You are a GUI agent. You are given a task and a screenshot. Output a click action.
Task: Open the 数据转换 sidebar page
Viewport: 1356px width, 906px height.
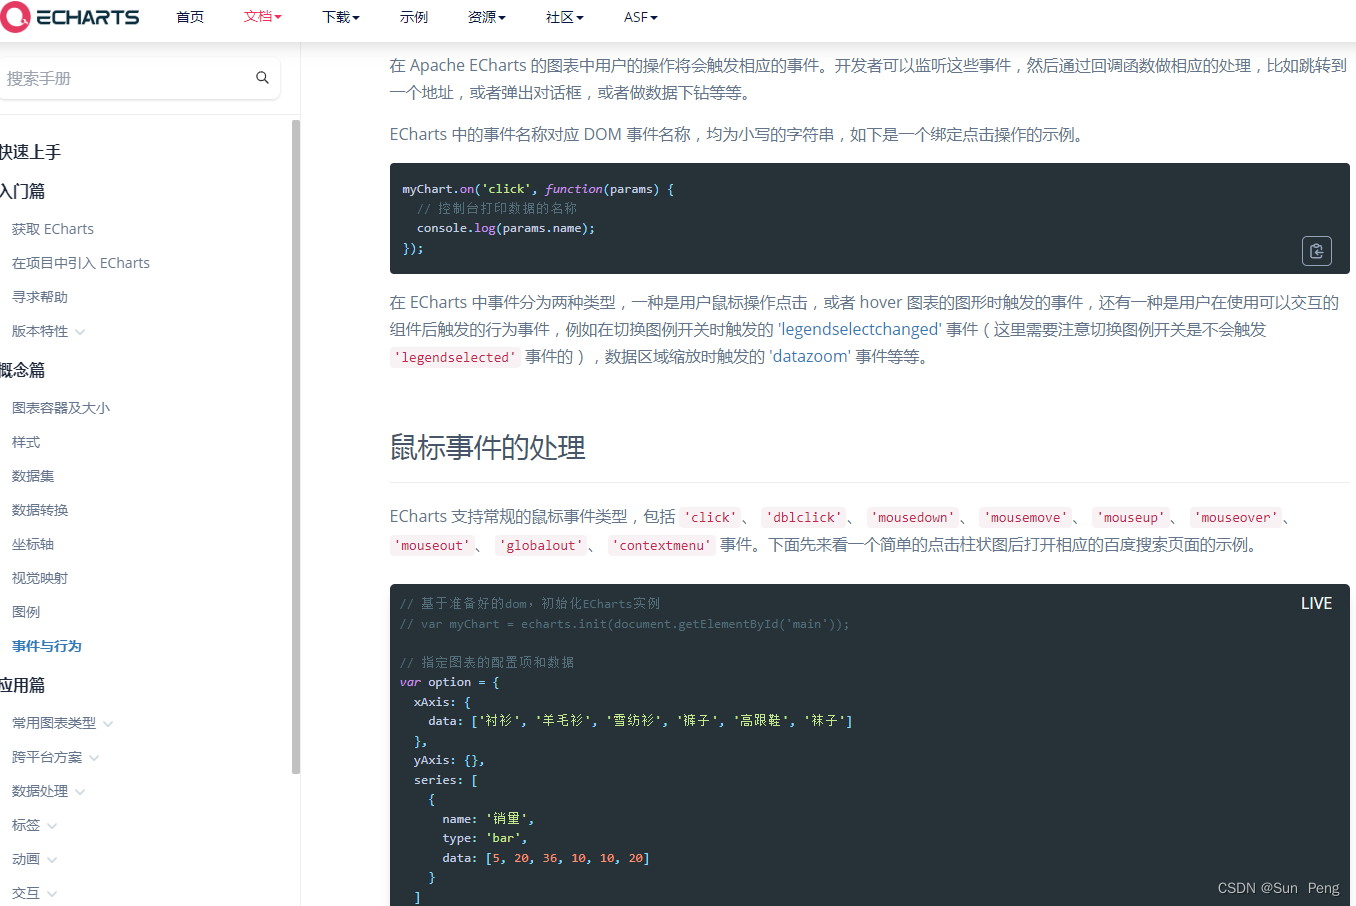pos(40,510)
